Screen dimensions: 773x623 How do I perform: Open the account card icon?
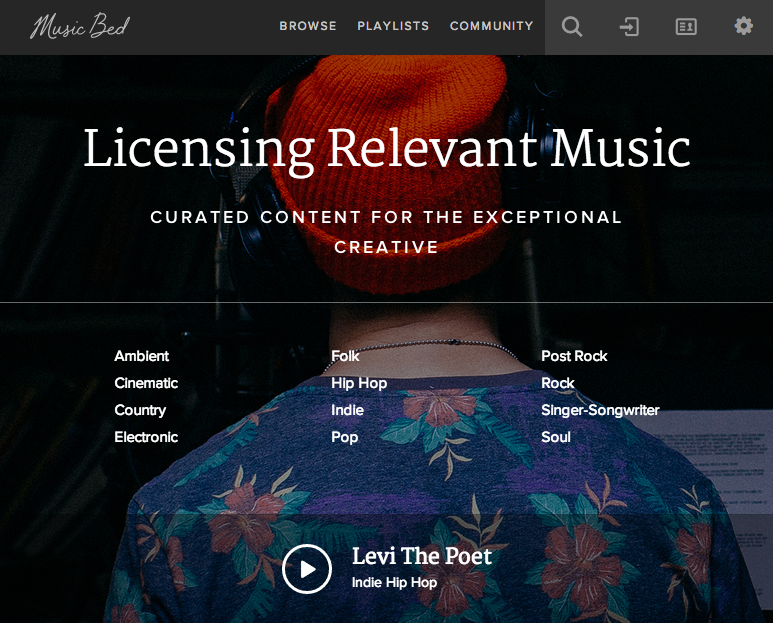686,27
